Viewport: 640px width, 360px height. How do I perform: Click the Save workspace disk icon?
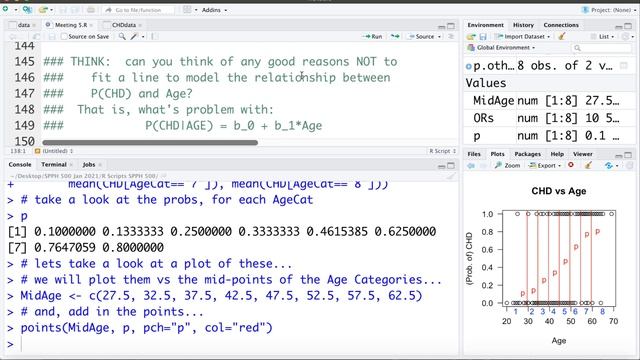click(483, 36)
